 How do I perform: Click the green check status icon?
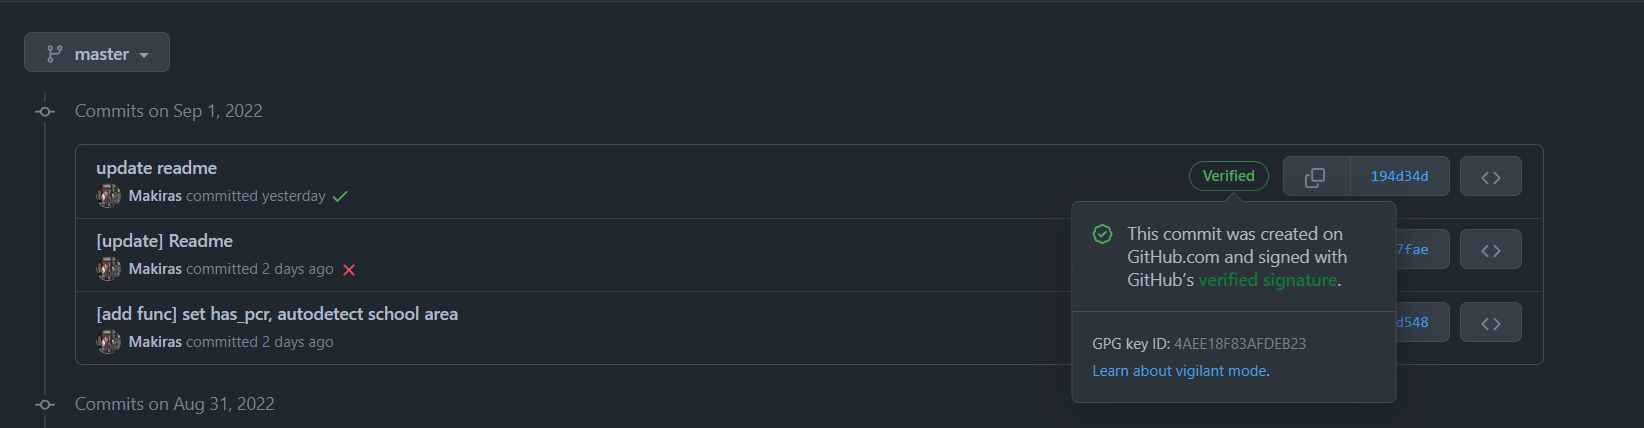340,196
